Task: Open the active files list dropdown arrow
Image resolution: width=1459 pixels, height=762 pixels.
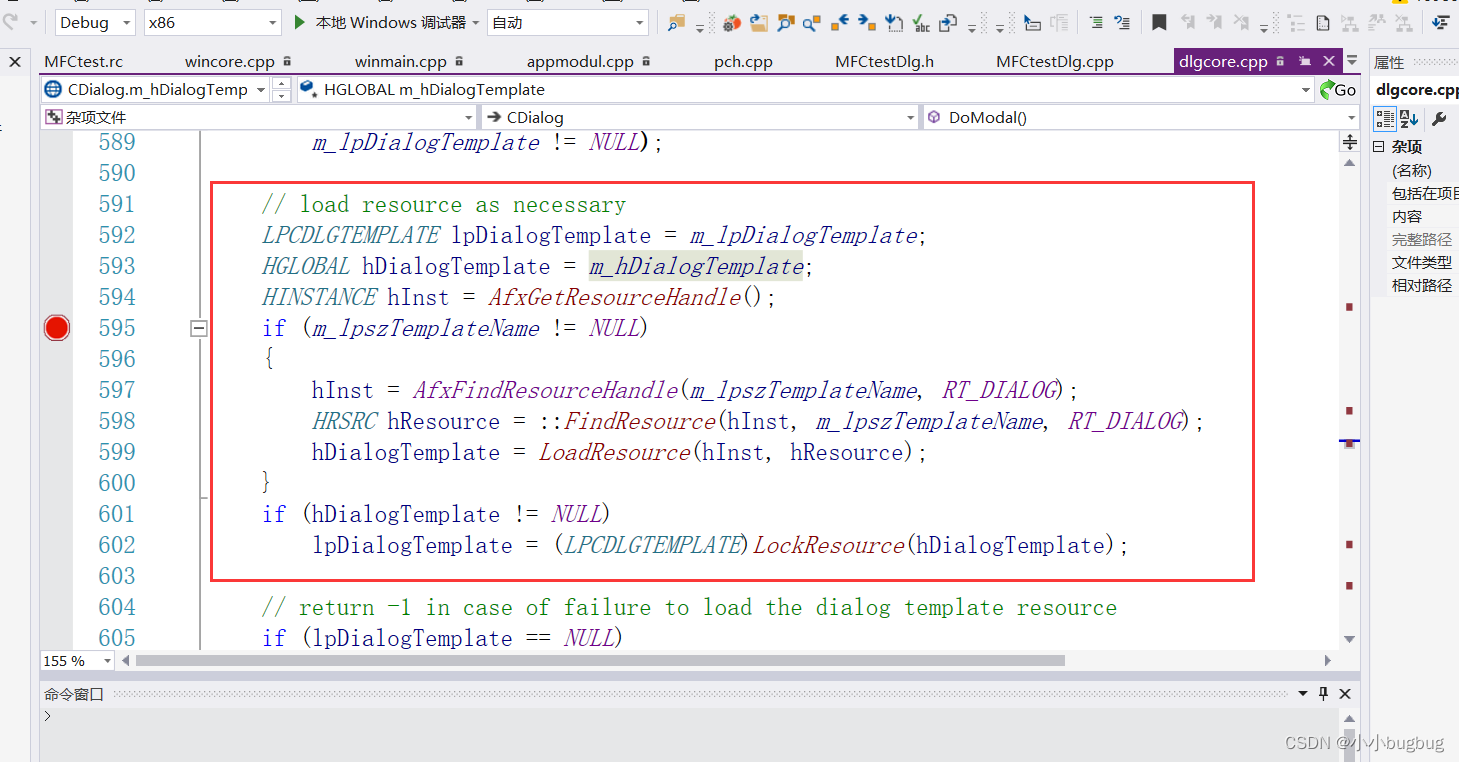Action: (x=1352, y=60)
